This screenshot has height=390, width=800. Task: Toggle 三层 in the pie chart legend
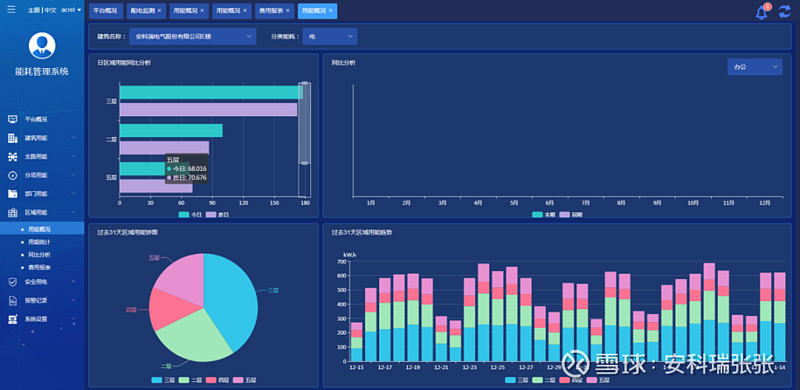[163, 380]
